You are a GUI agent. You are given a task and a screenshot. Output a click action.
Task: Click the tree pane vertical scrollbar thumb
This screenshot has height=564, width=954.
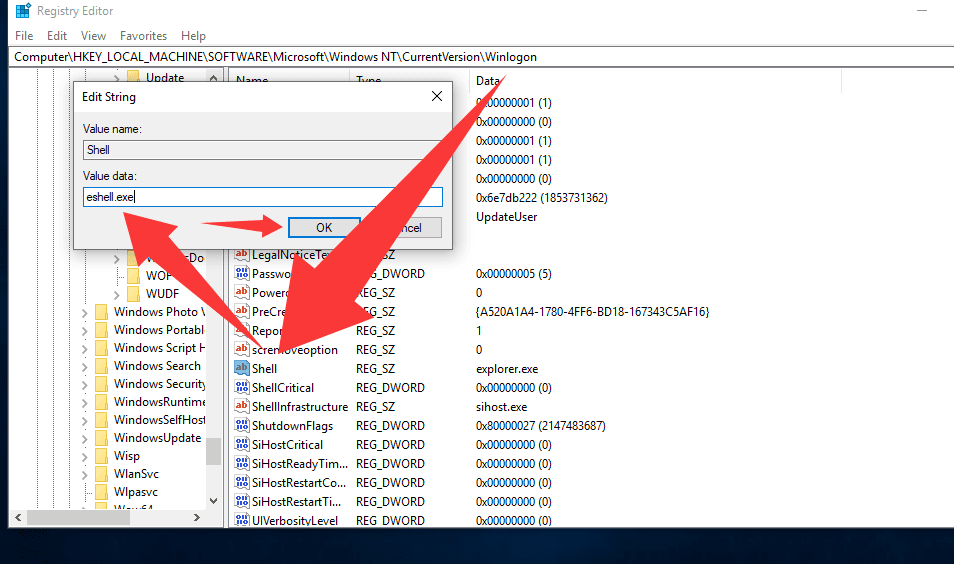[x=213, y=451]
